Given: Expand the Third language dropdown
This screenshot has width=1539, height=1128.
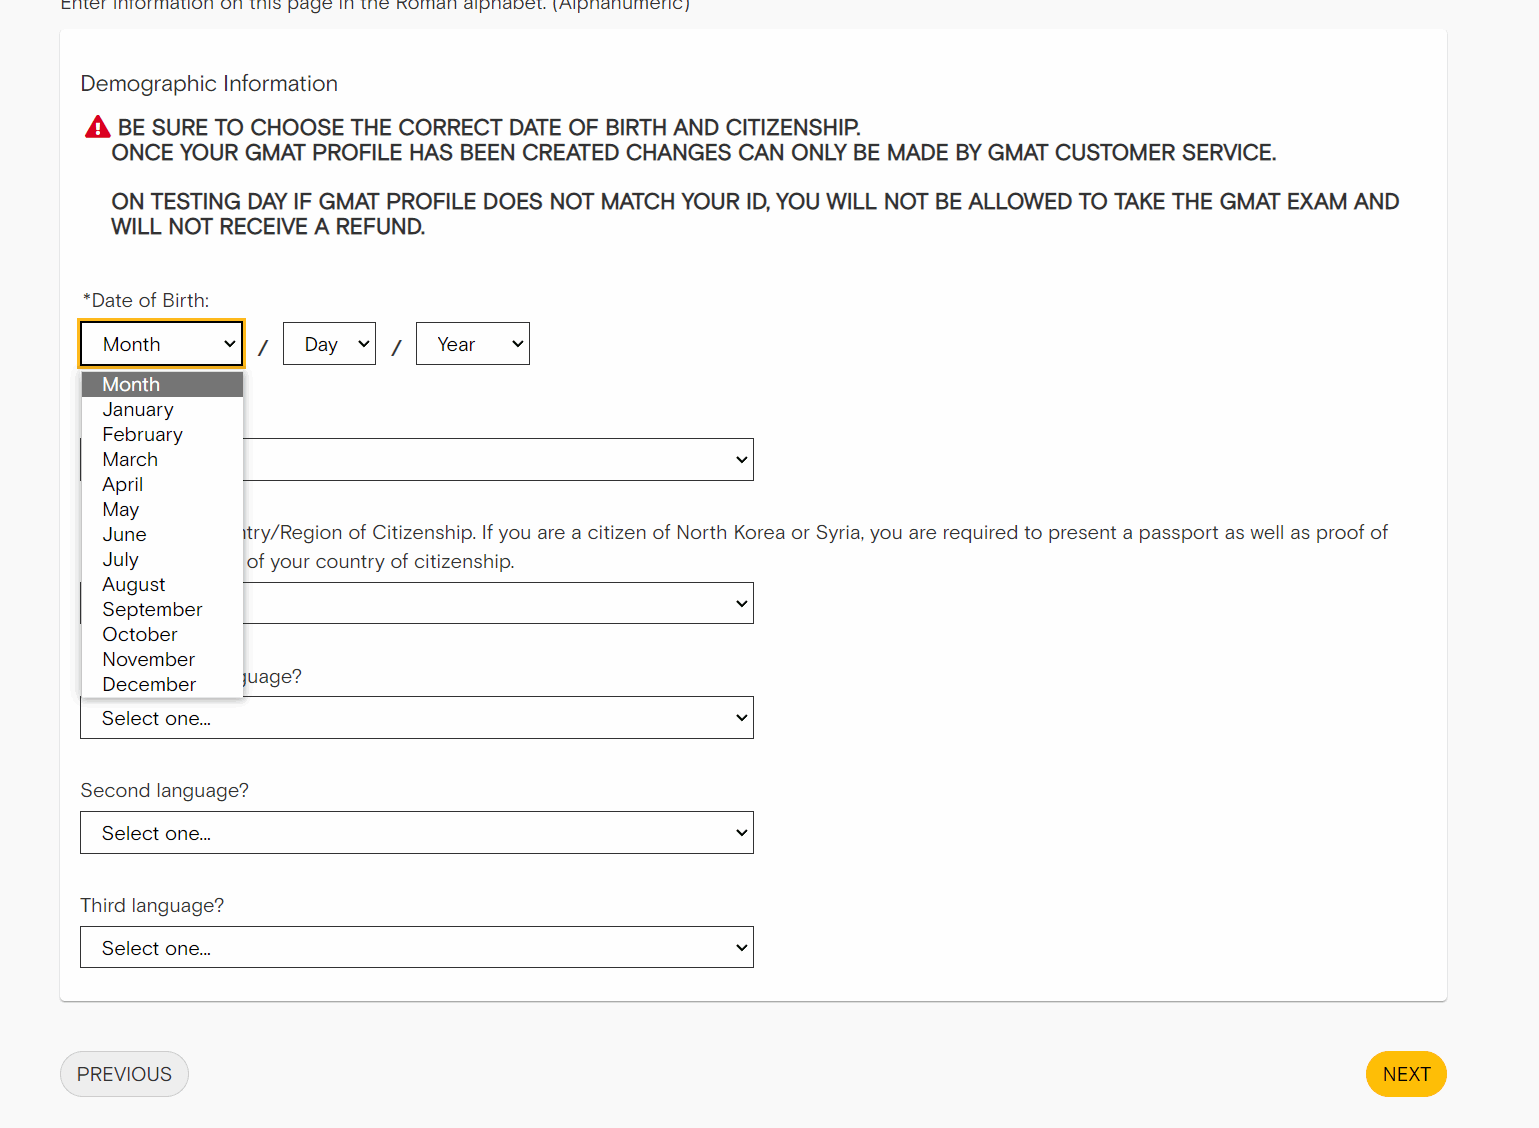Looking at the screenshot, I should click(416, 948).
